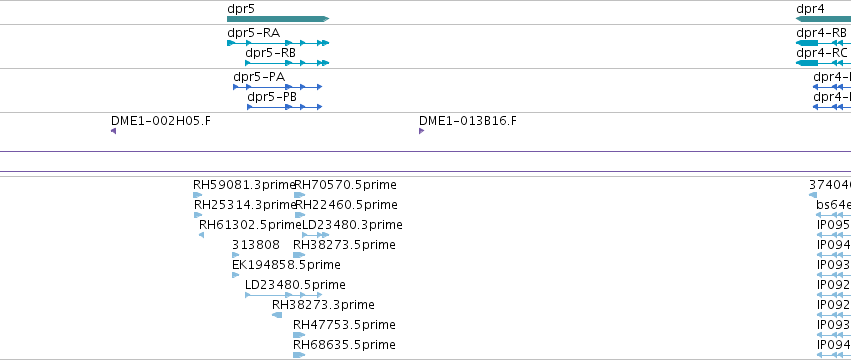The width and height of the screenshot is (851, 360).
Task: Click the RH38273.3prime EST glyph
Action: point(277,315)
